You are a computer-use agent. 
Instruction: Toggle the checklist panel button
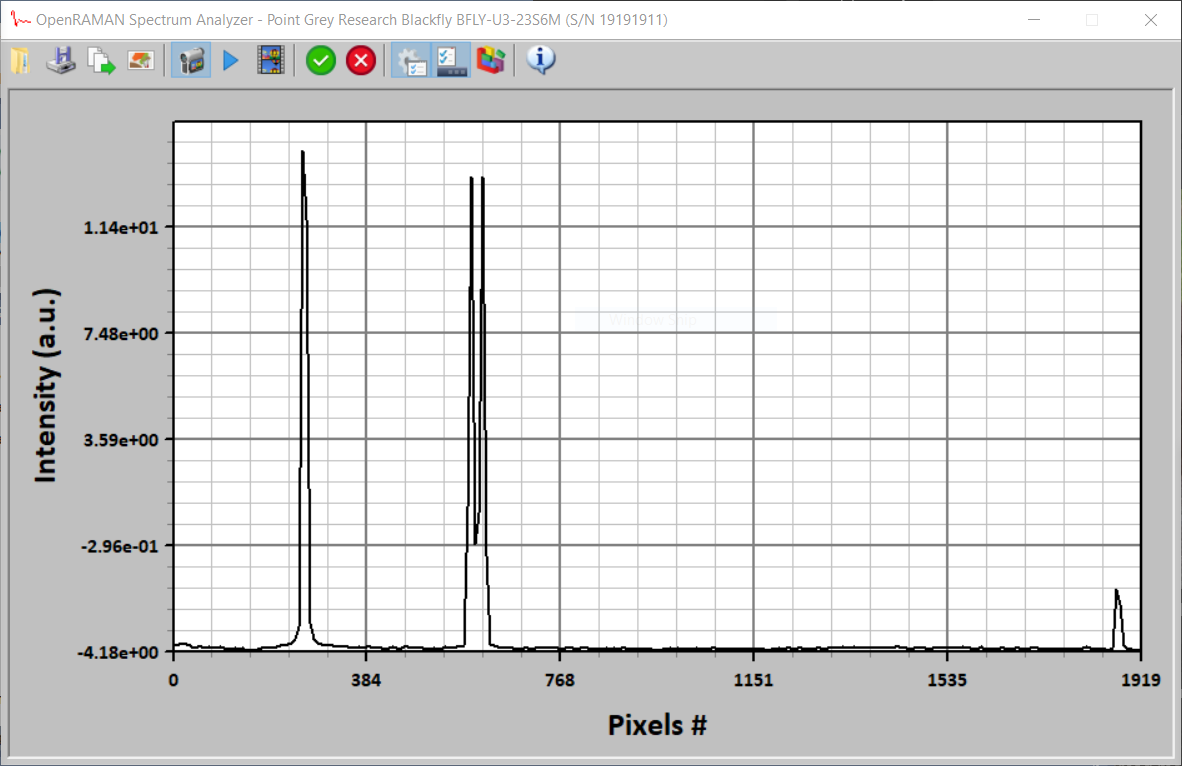(x=451, y=61)
